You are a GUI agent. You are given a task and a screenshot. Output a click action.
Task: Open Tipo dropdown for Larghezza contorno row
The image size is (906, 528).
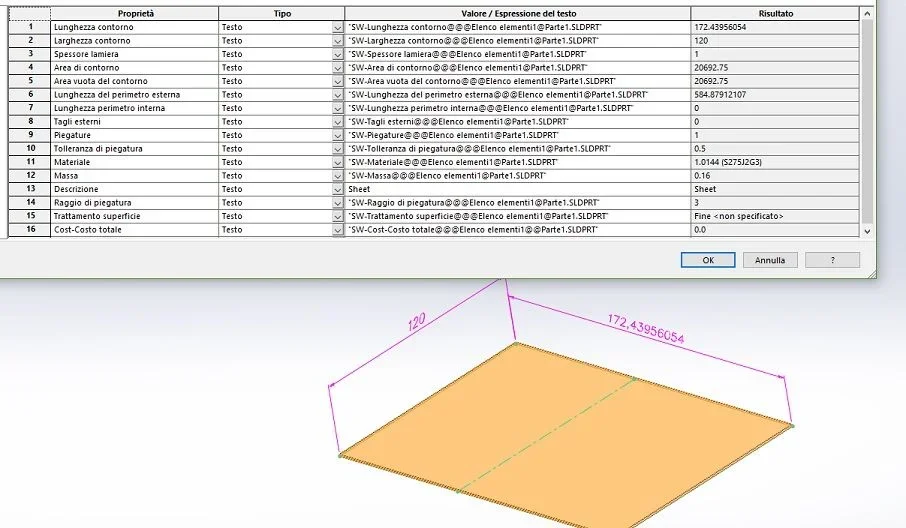pyautogui.click(x=338, y=41)
